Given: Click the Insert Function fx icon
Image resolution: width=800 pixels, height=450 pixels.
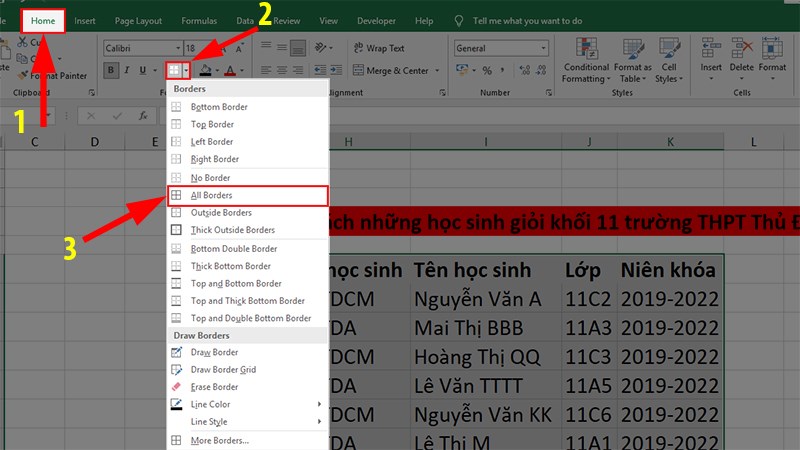Looking at the screenshot, I should pyautogui.click(x=143, y=116).
